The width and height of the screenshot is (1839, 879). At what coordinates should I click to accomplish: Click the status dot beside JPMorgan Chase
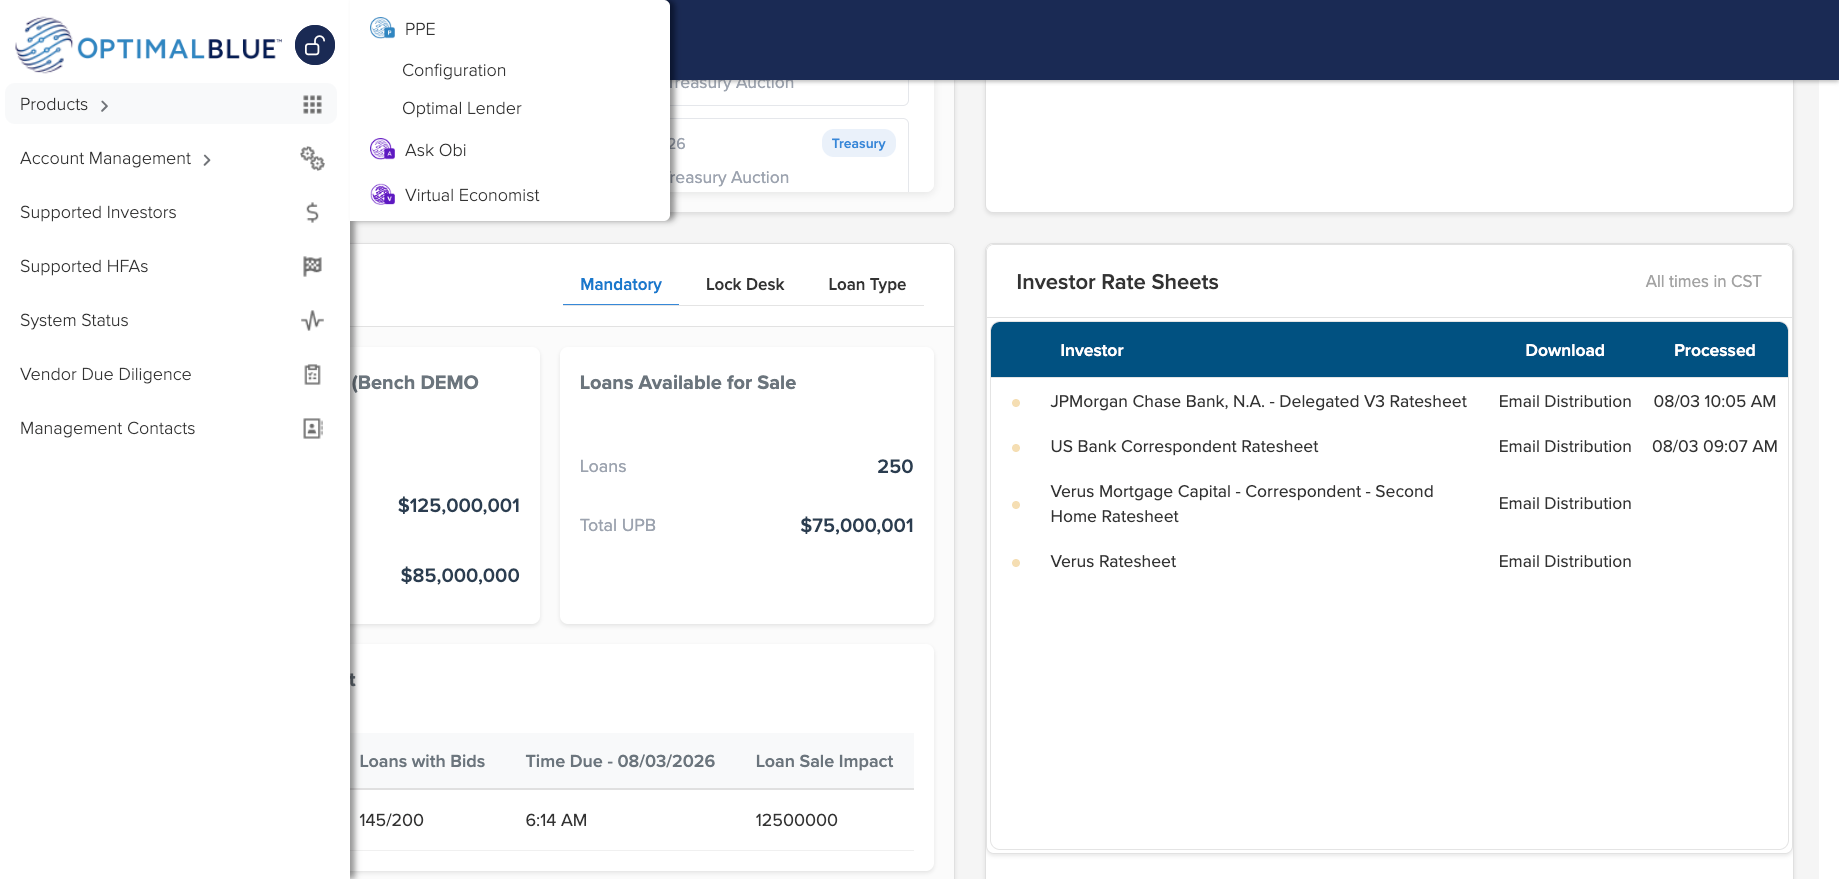tap(1016, 403)
